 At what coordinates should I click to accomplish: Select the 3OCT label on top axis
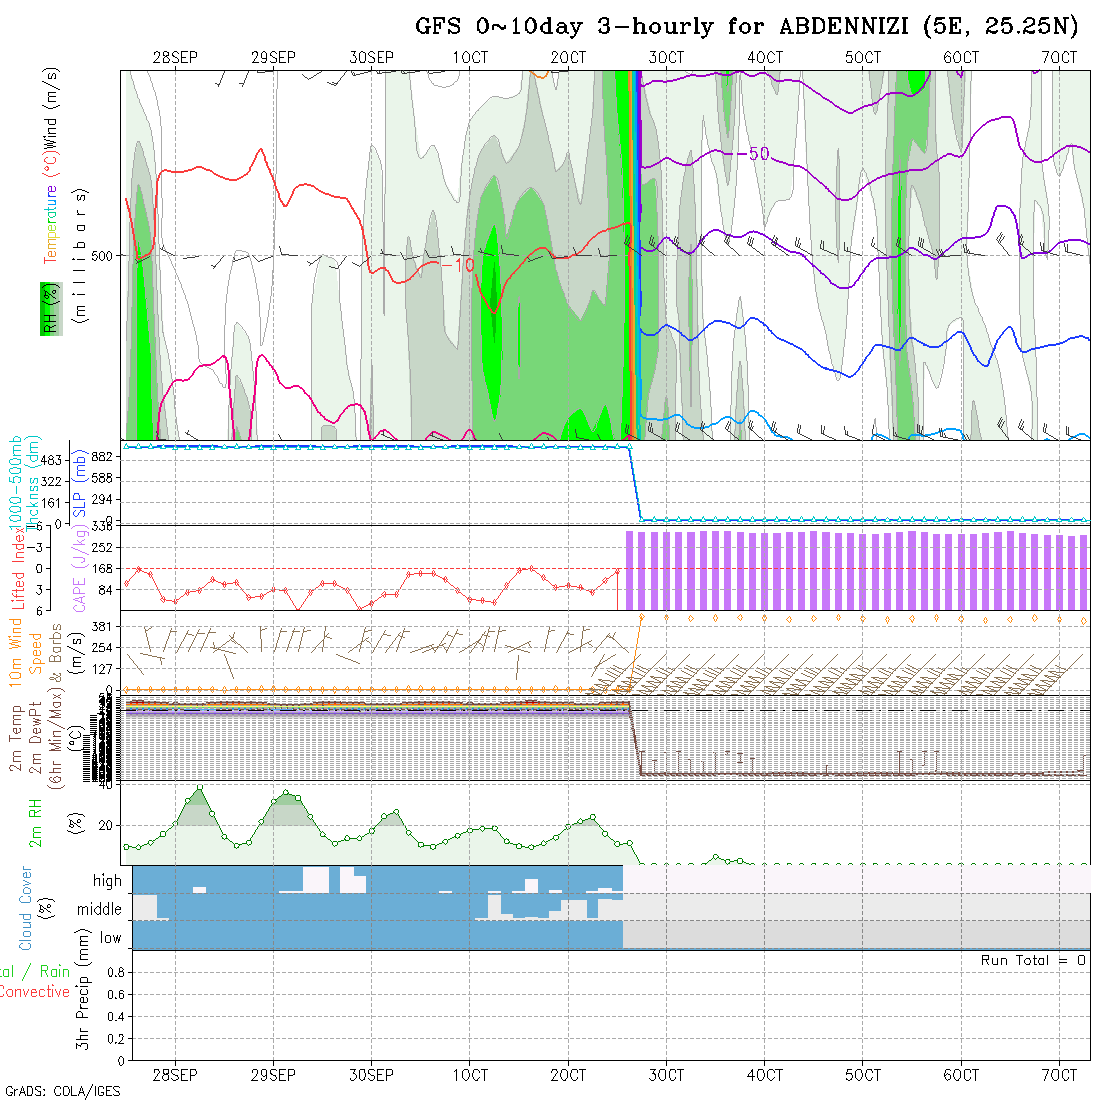[665, 58]
